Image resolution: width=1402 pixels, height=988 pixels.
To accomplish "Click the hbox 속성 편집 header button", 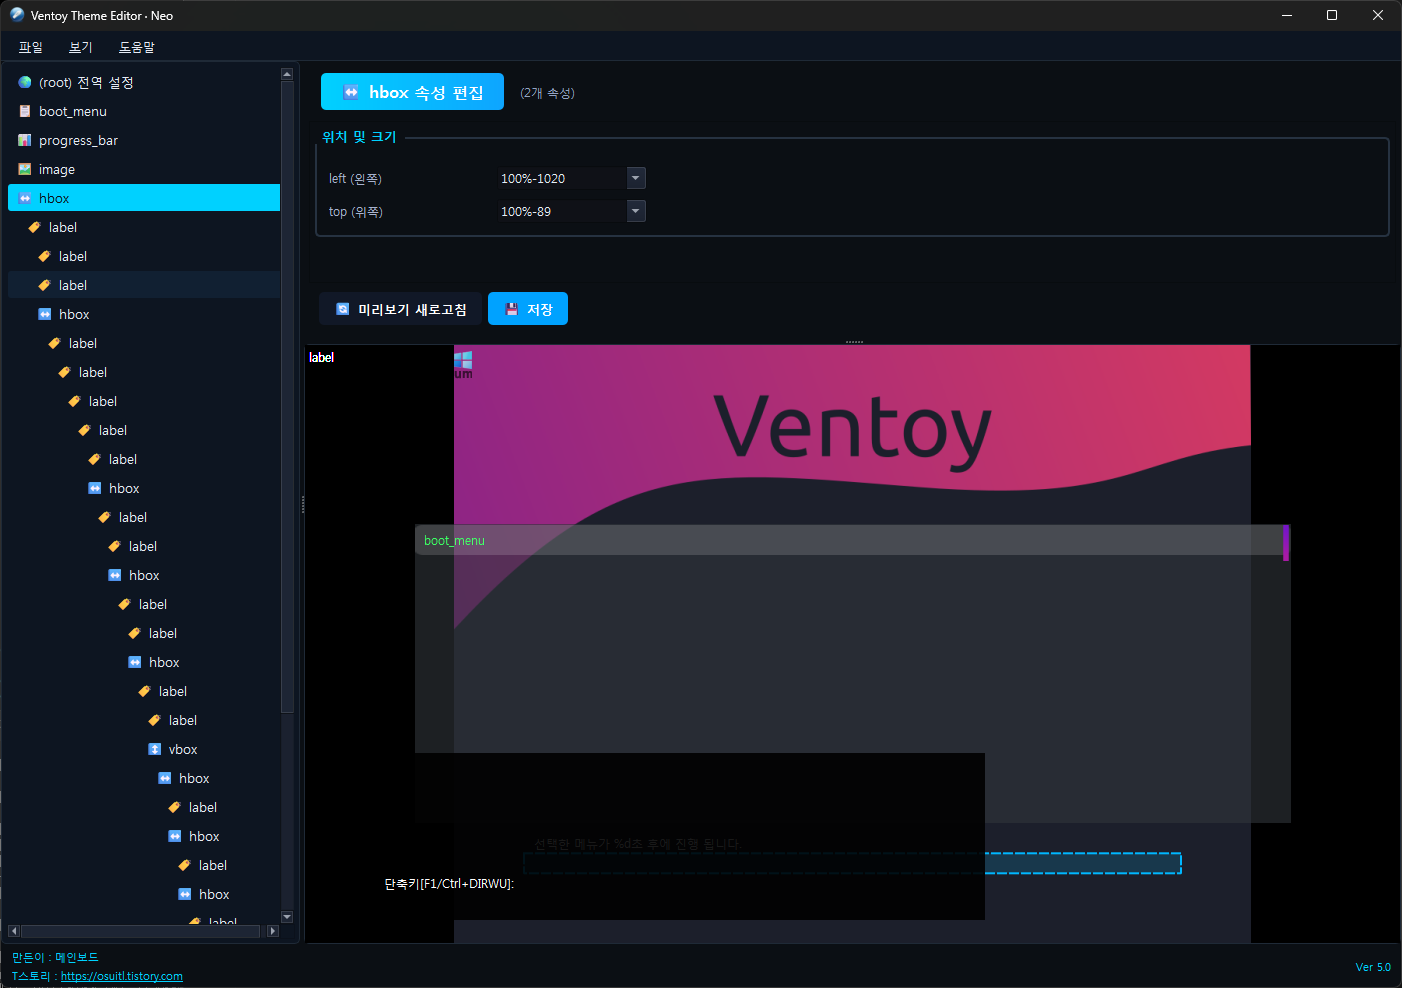I will point(412,92).
